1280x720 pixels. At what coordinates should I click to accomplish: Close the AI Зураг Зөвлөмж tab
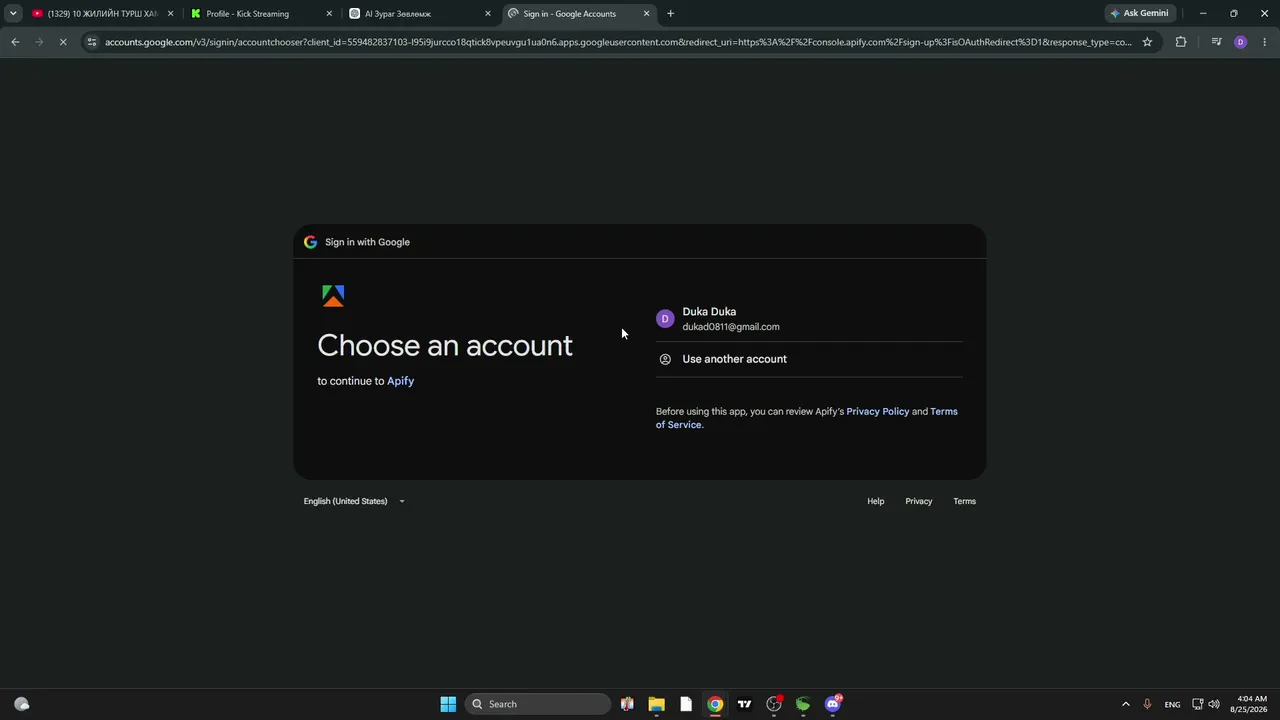(x=488, y=14)
